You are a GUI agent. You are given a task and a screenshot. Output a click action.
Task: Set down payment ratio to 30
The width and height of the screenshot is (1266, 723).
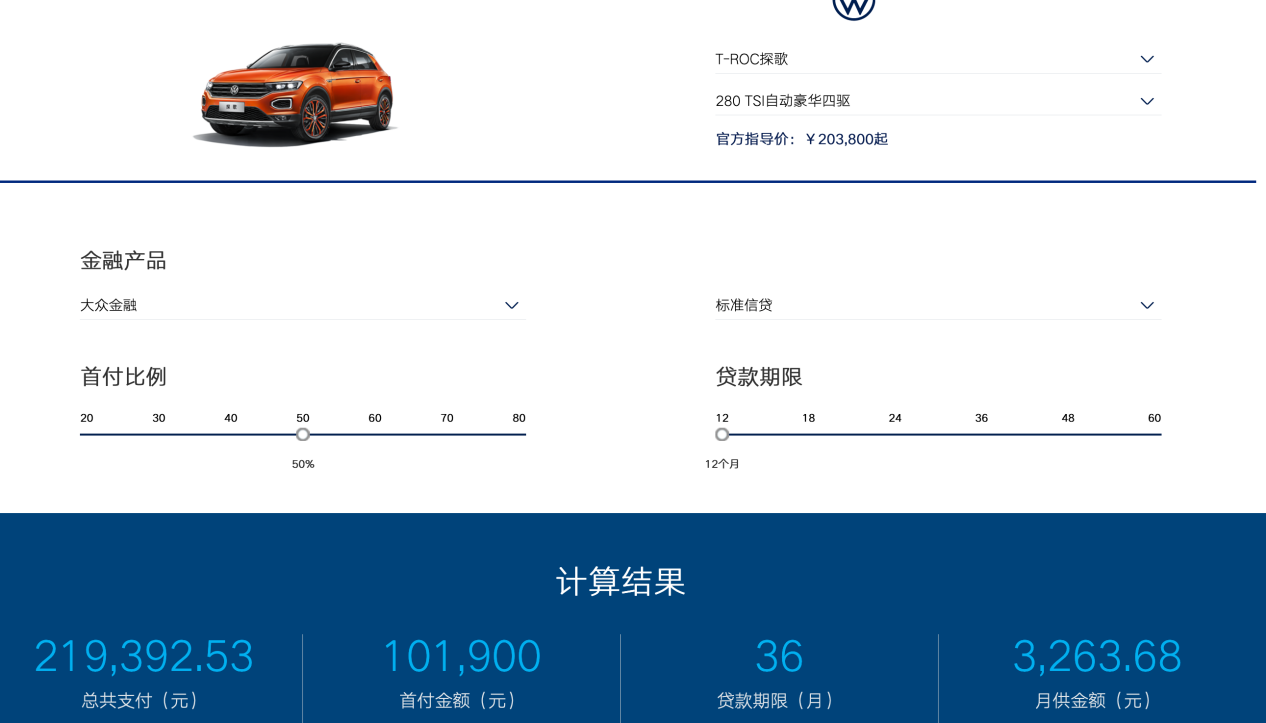pyautogui.click(x=159, y=418)
